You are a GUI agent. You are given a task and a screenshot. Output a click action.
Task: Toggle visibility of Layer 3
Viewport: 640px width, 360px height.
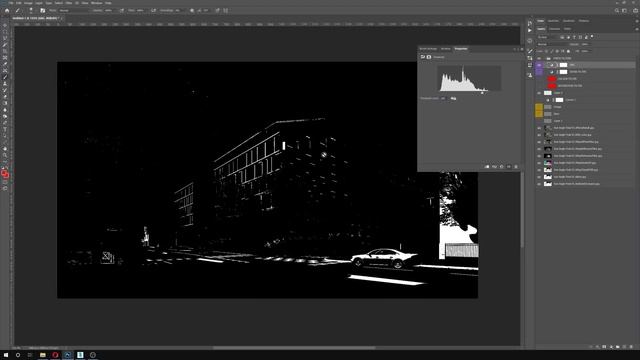(539, 93)
